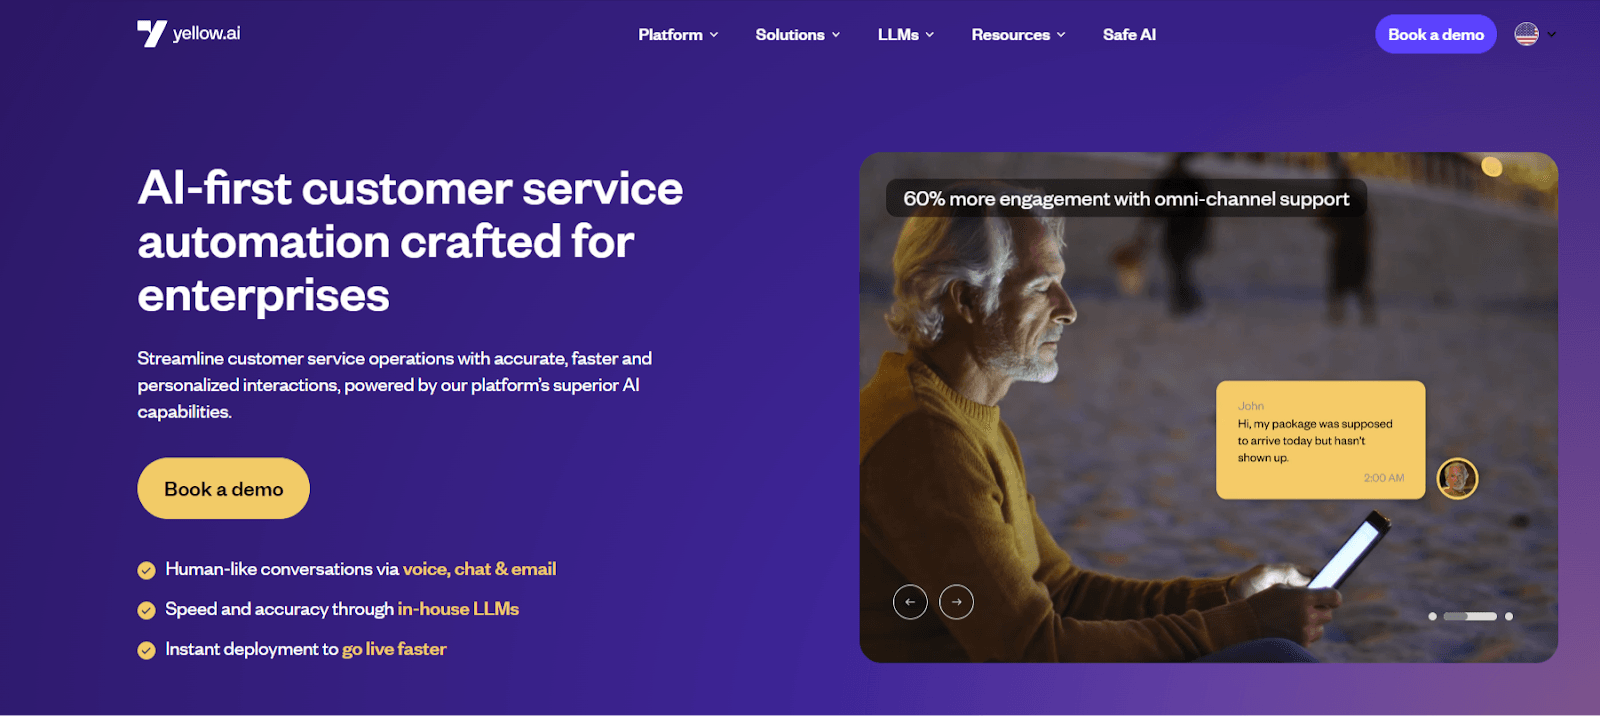Expand the Platform dropdown menu
The image size is (1600, 725).
click(678, 35)
